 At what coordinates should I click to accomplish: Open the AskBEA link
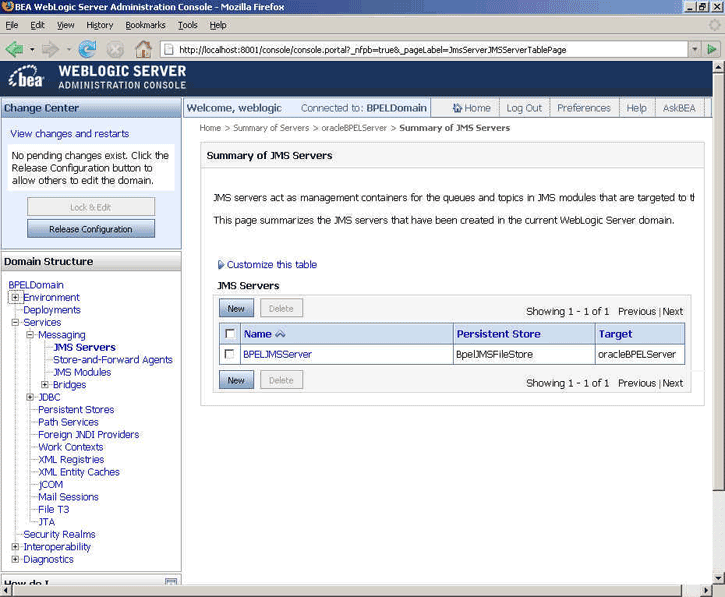point(679,108)
